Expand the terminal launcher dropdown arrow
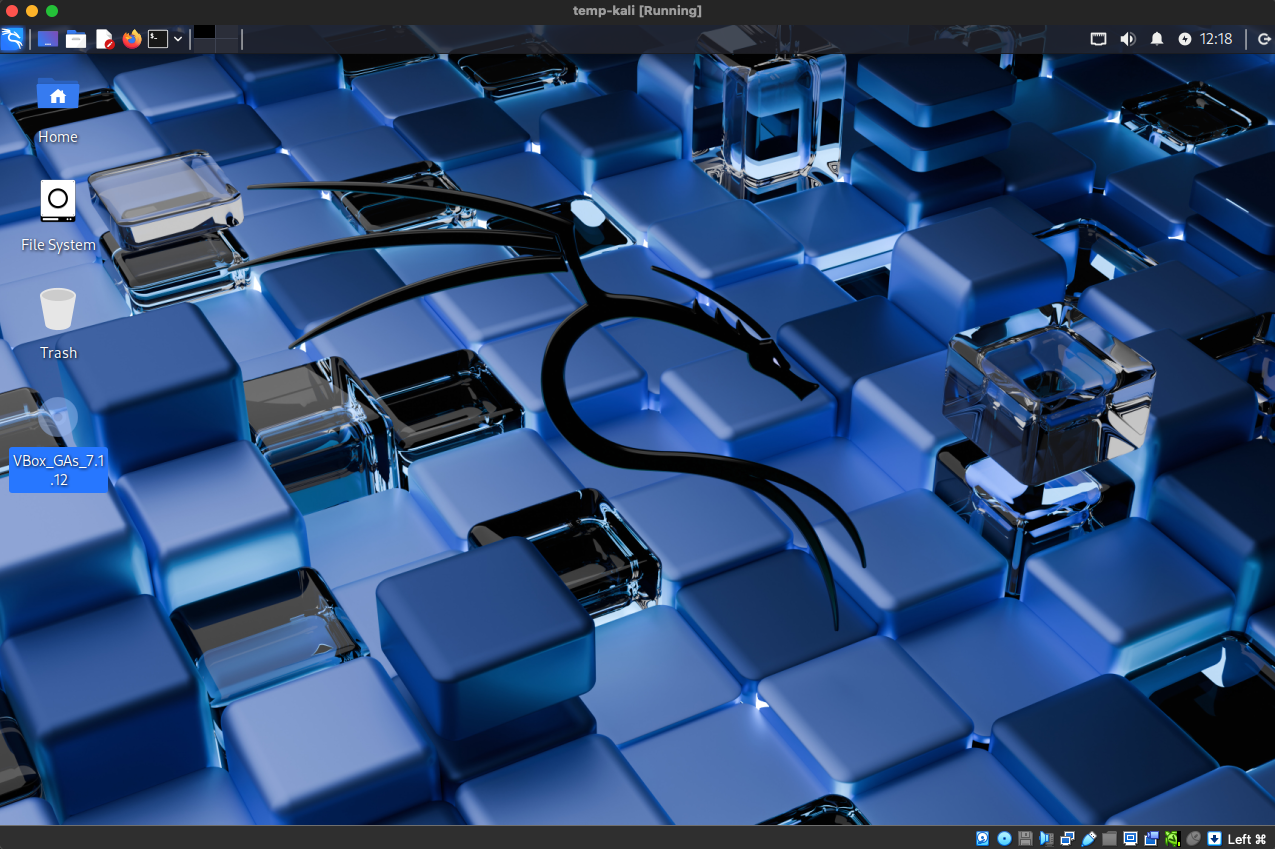The image size is (1275, 849). coord(178,39)
